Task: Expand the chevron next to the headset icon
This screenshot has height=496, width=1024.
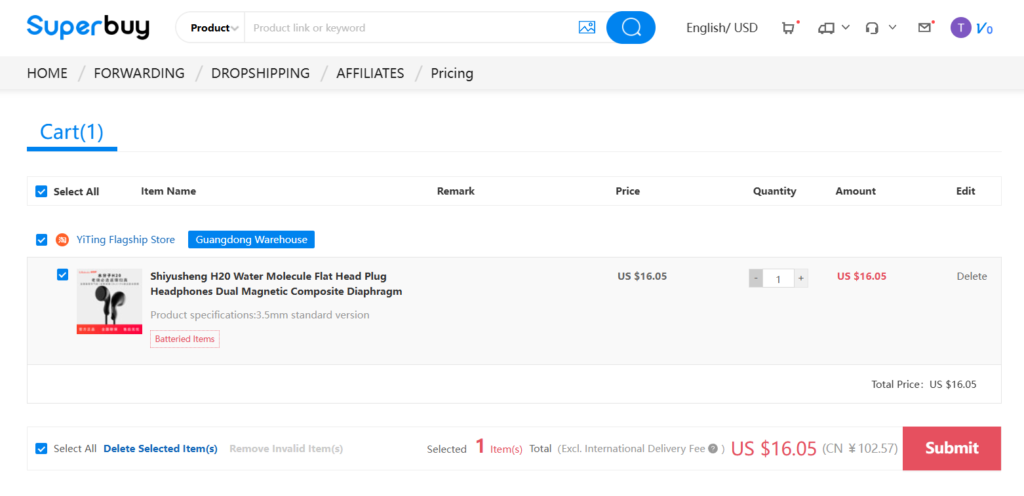Action: point(893,28)
